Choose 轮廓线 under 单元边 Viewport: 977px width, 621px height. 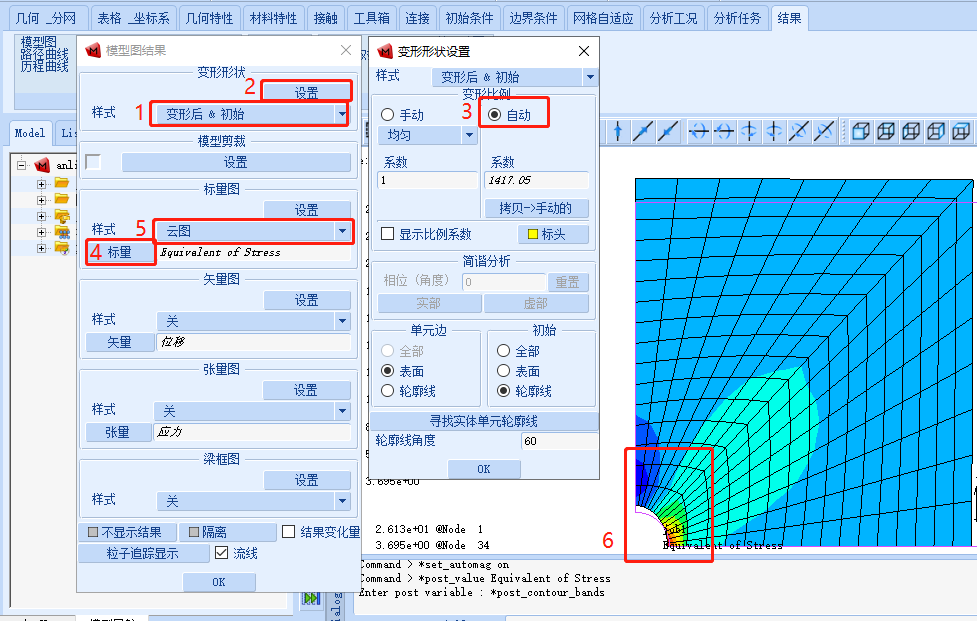(x=388, y=391)
